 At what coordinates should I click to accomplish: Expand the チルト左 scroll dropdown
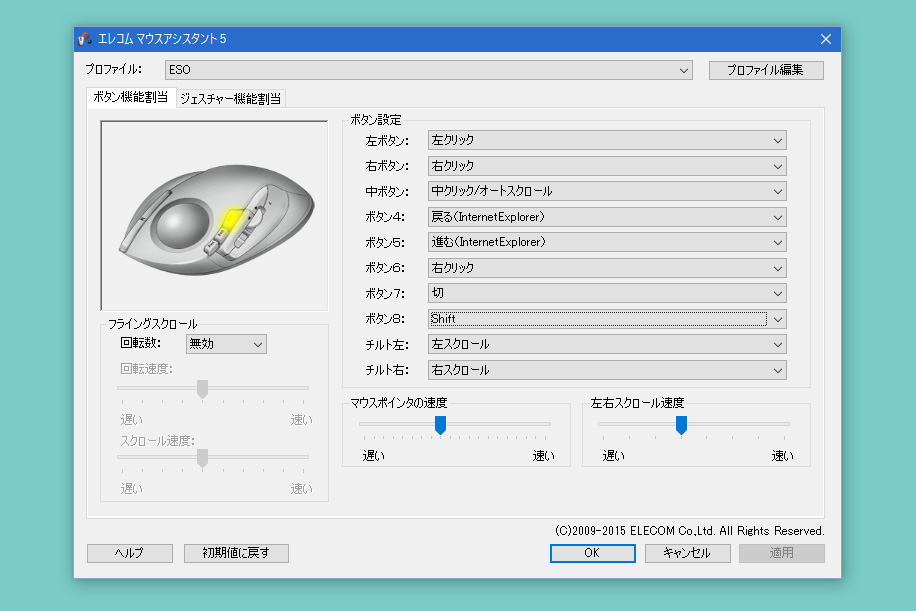tap(607, 345)
